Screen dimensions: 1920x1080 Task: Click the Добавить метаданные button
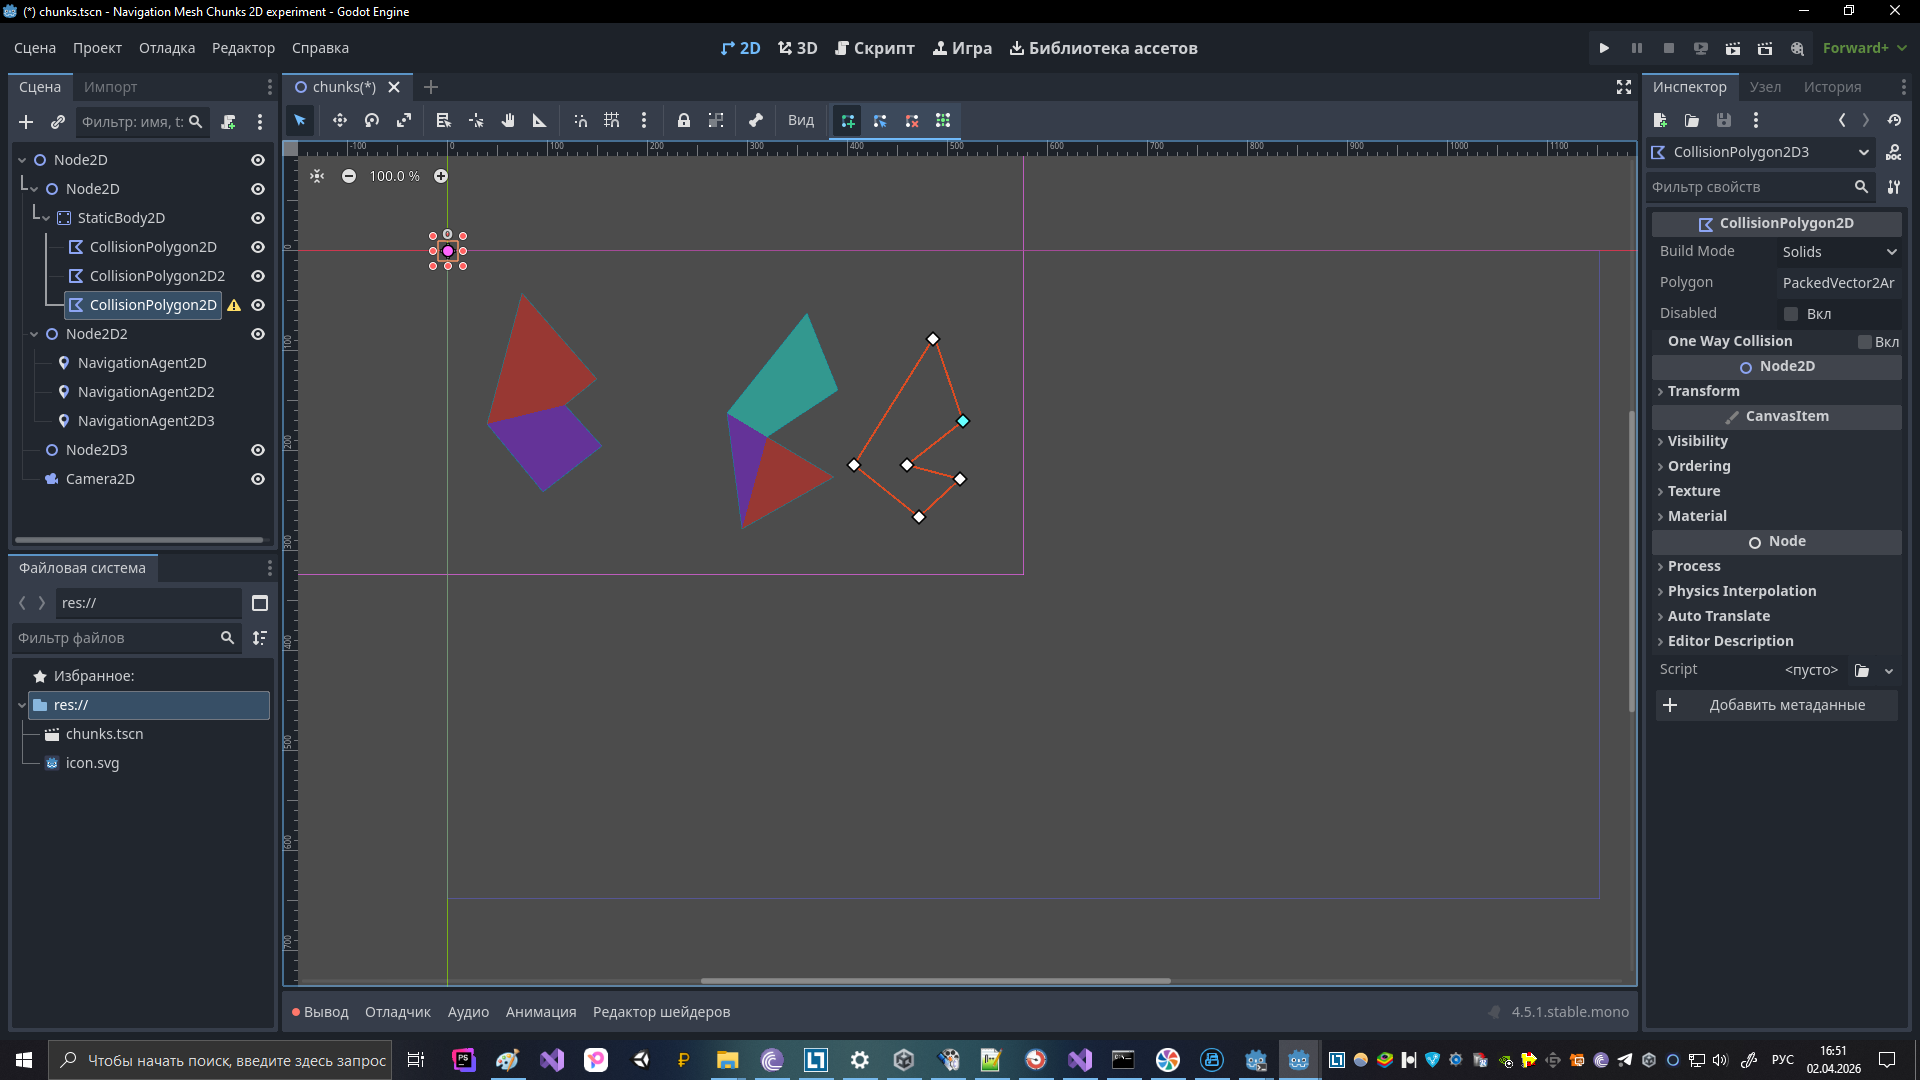click(x=1776, y=705)
